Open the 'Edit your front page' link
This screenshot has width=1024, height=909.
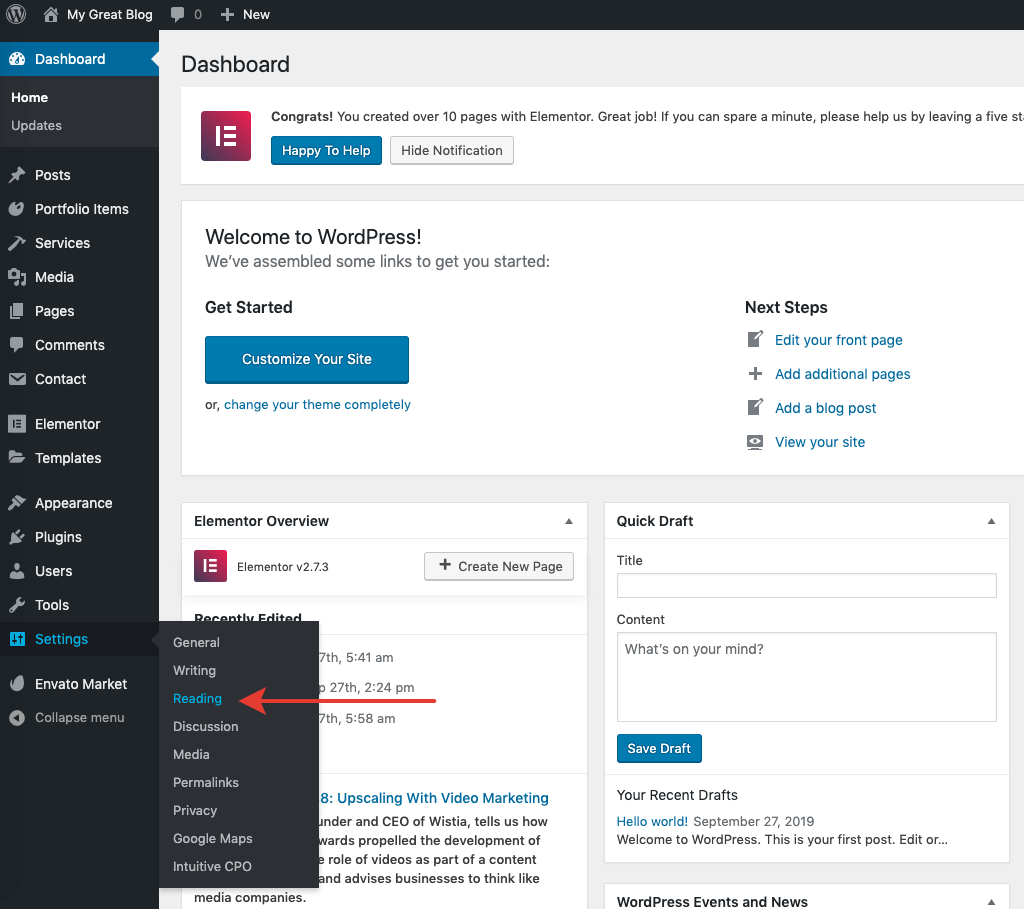coord(838,340)
